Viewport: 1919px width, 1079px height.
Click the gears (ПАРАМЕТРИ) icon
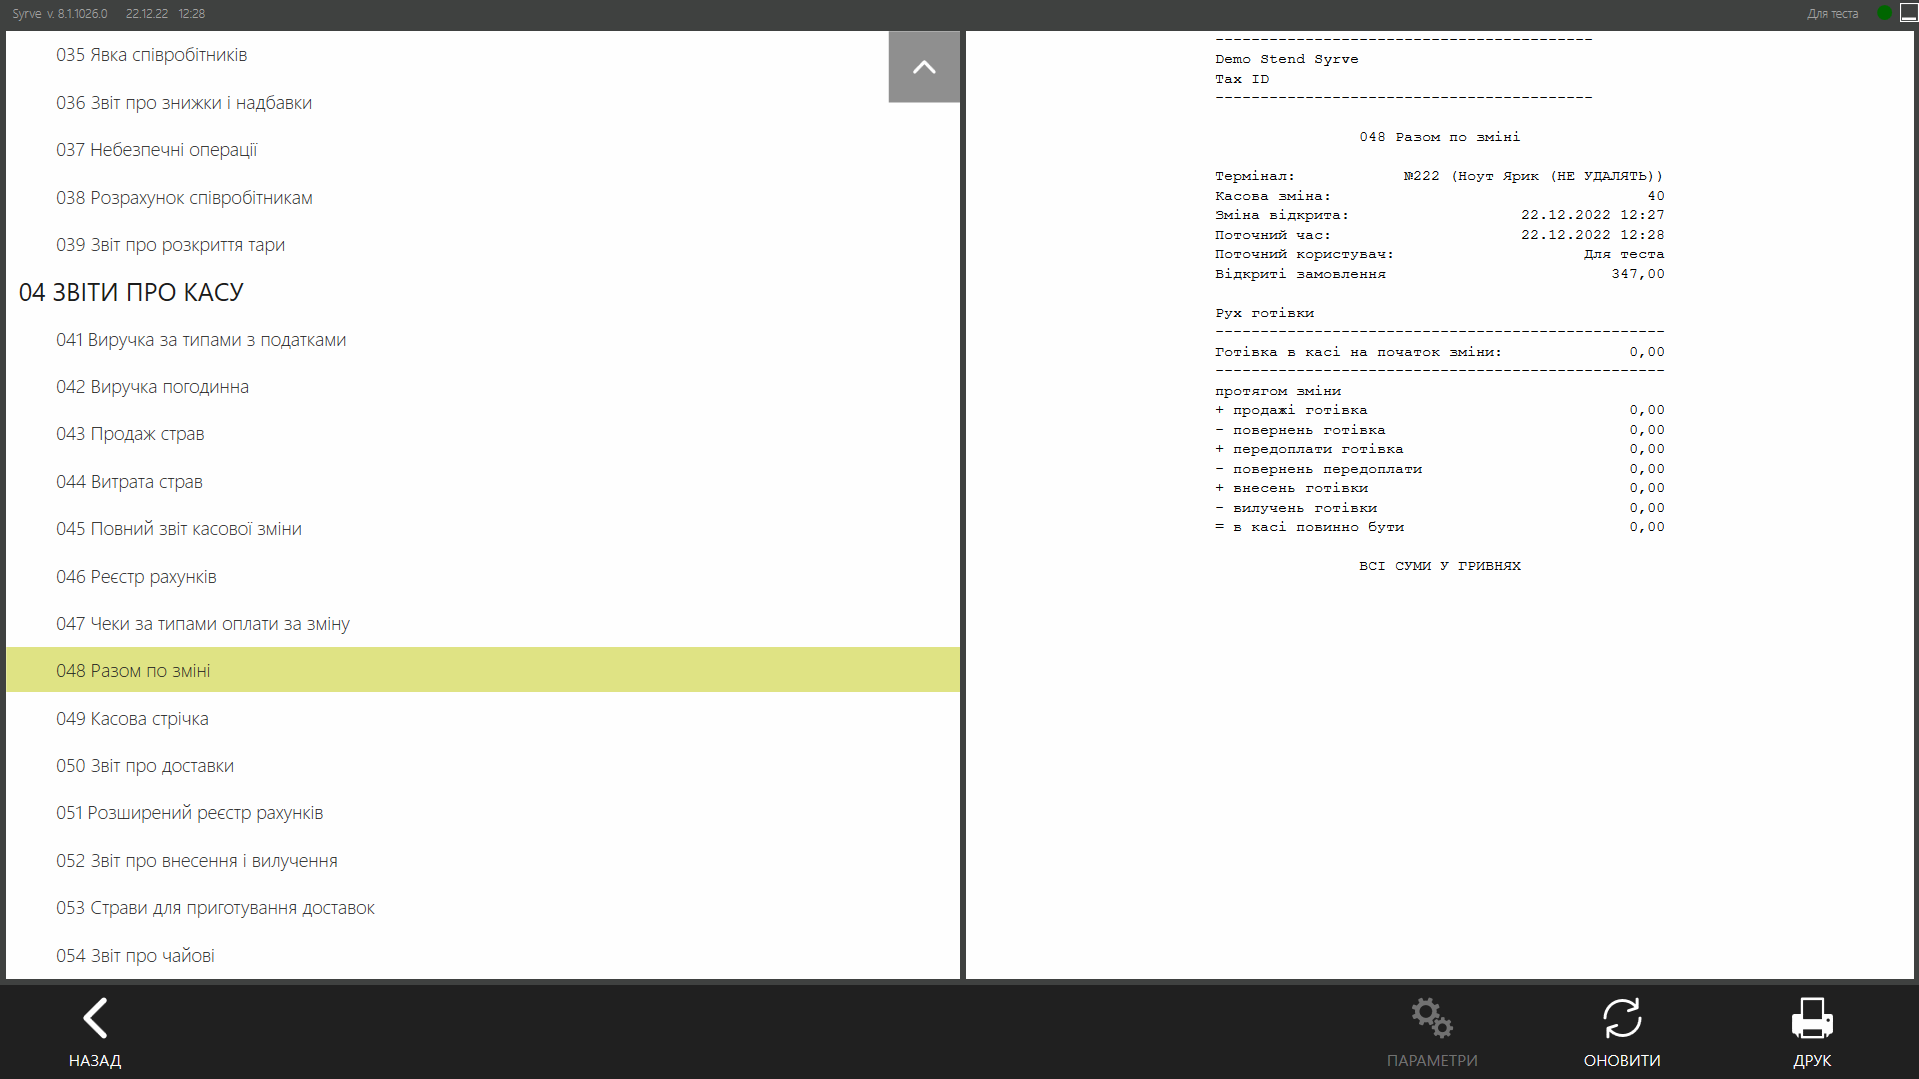click(x=1431, y=1019)
